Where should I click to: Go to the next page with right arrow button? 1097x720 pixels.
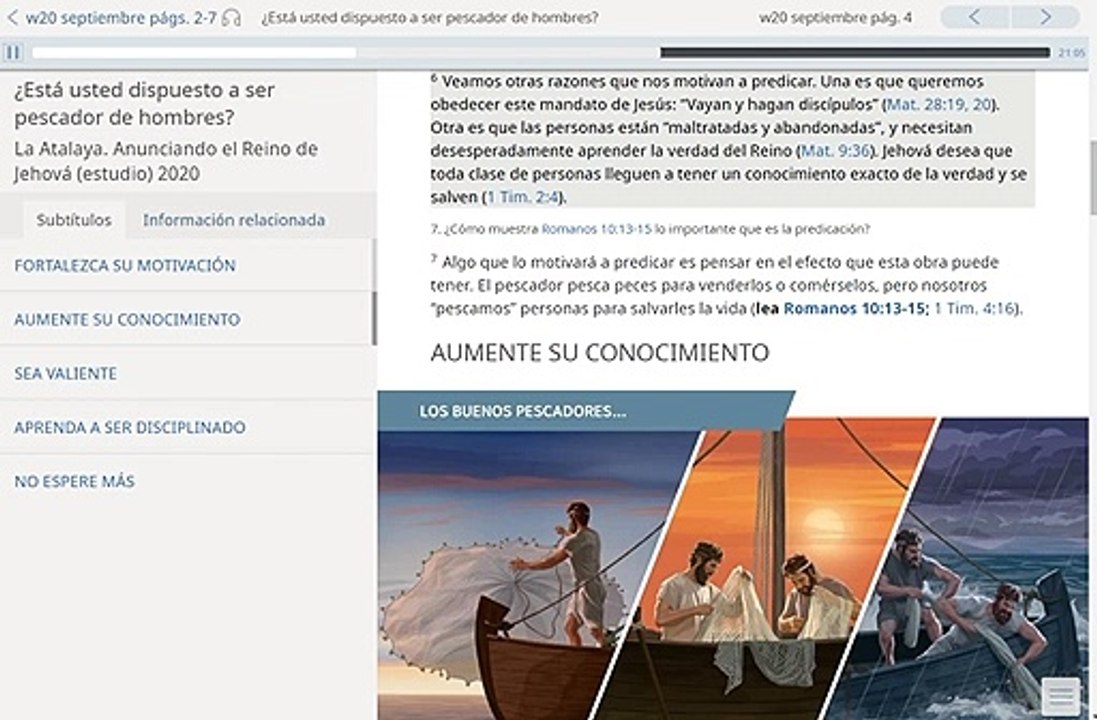click(x=1045, y=17)
